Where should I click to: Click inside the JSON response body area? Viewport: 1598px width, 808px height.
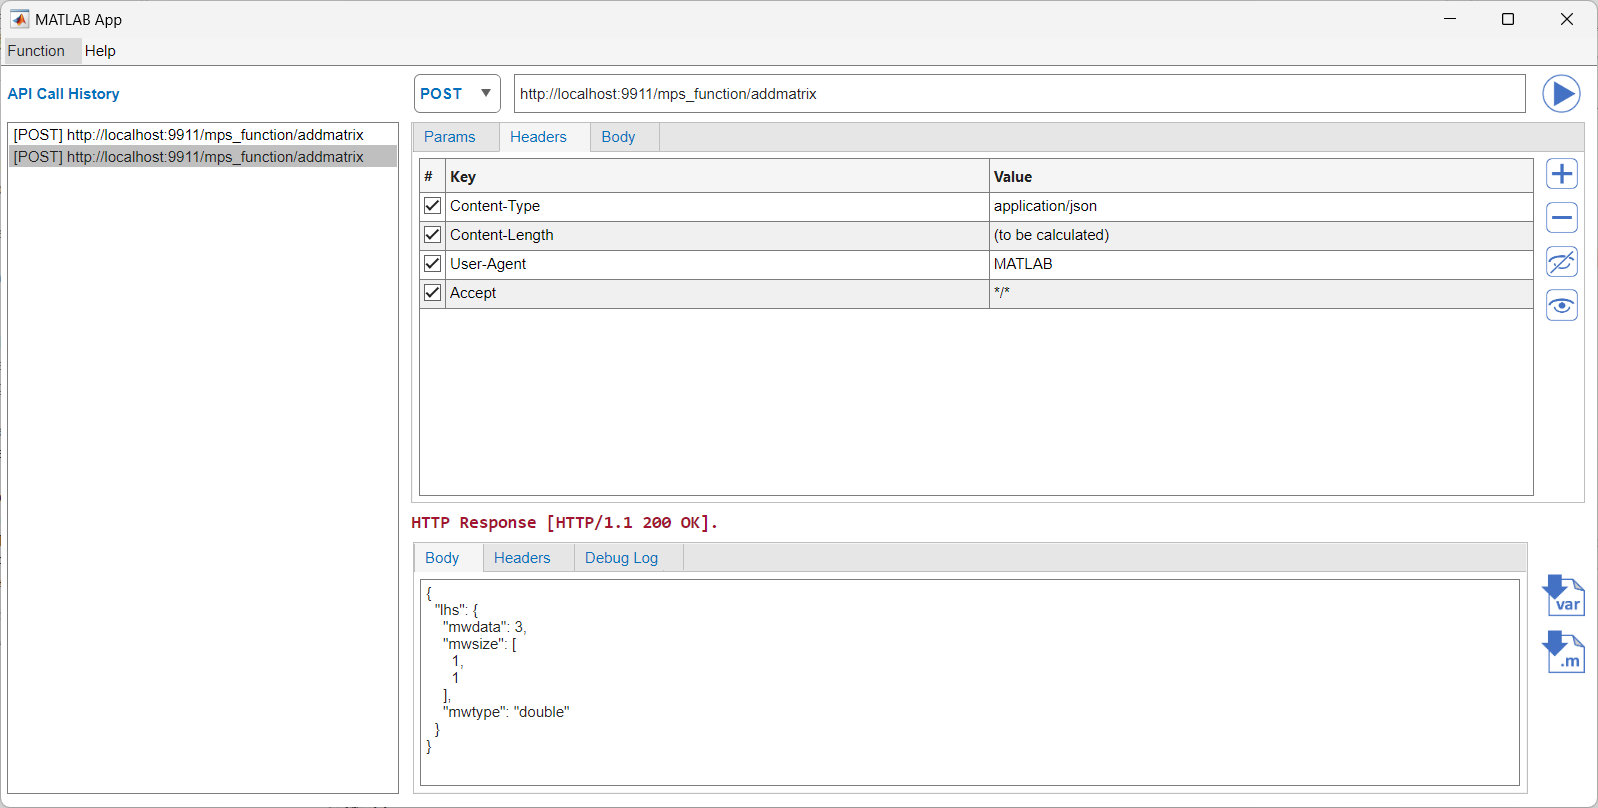(x=970, y=682)
